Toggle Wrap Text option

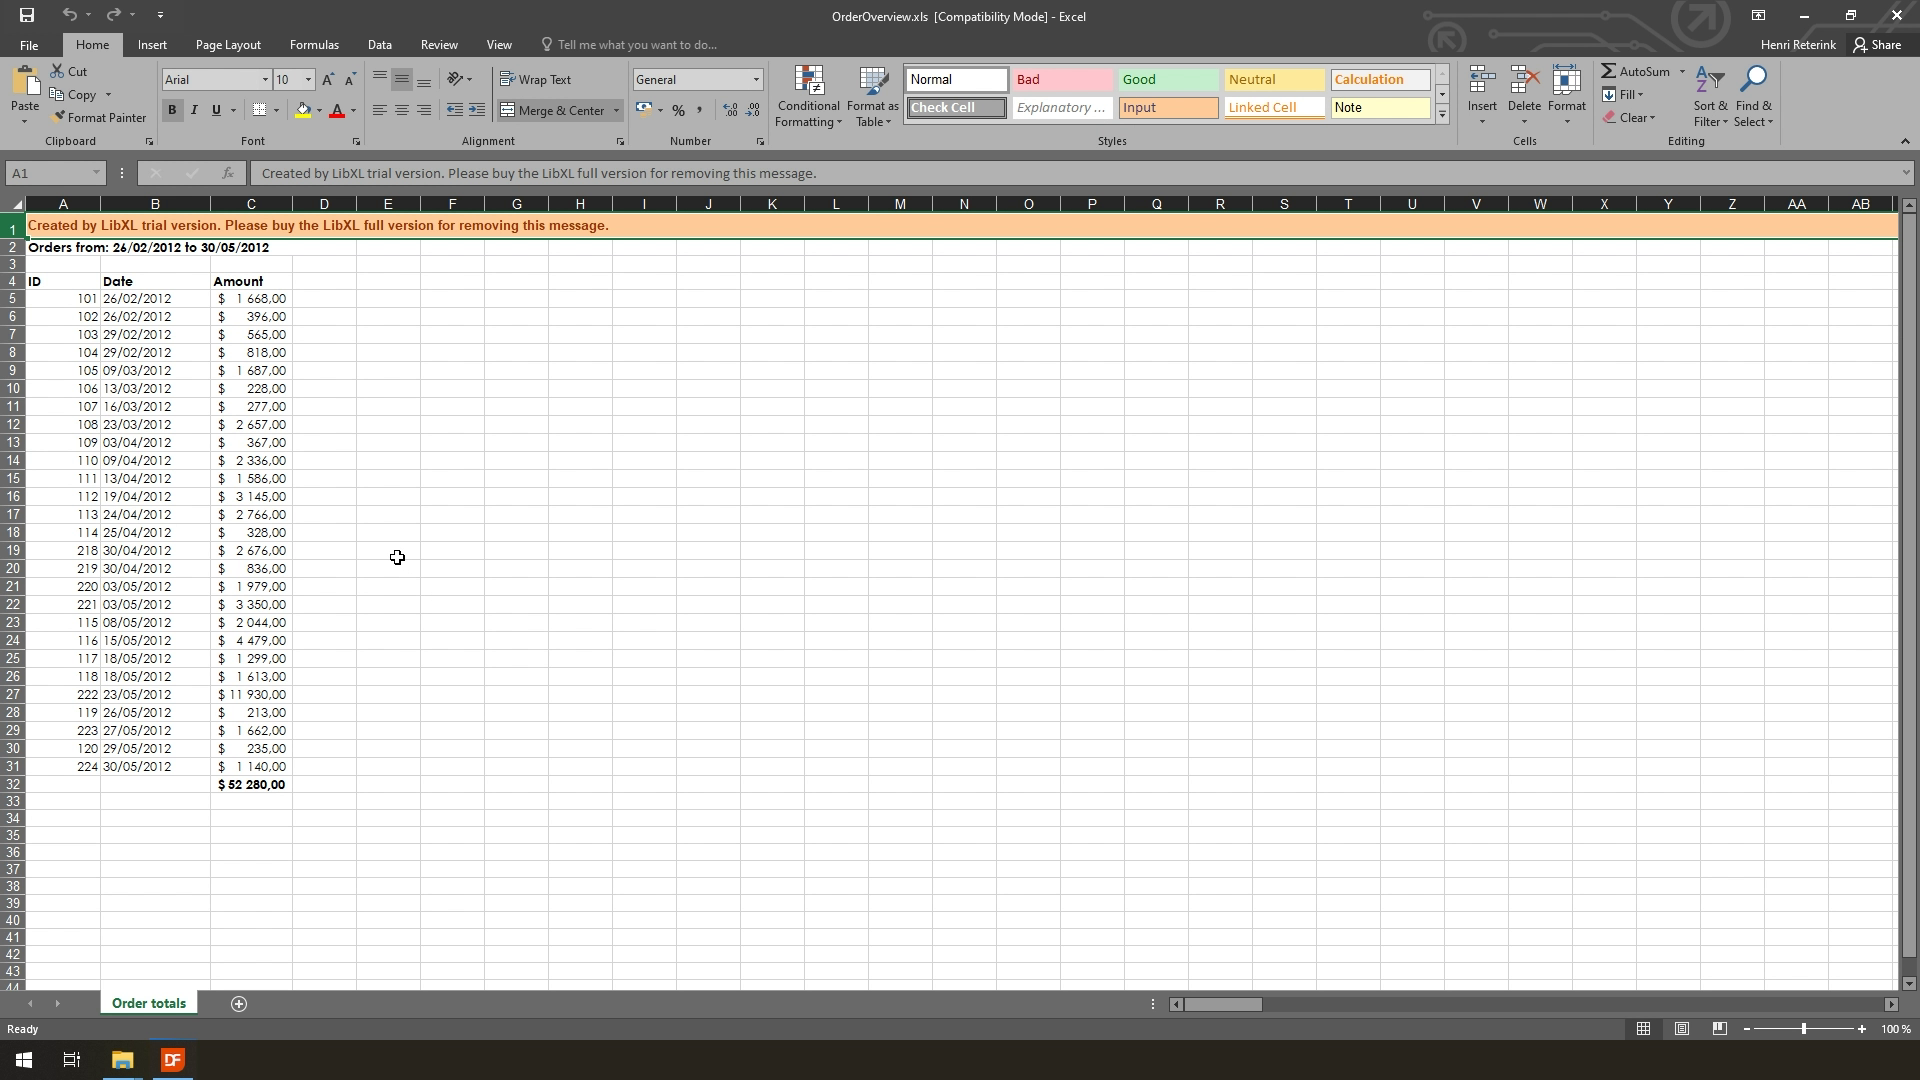[535, 80]
